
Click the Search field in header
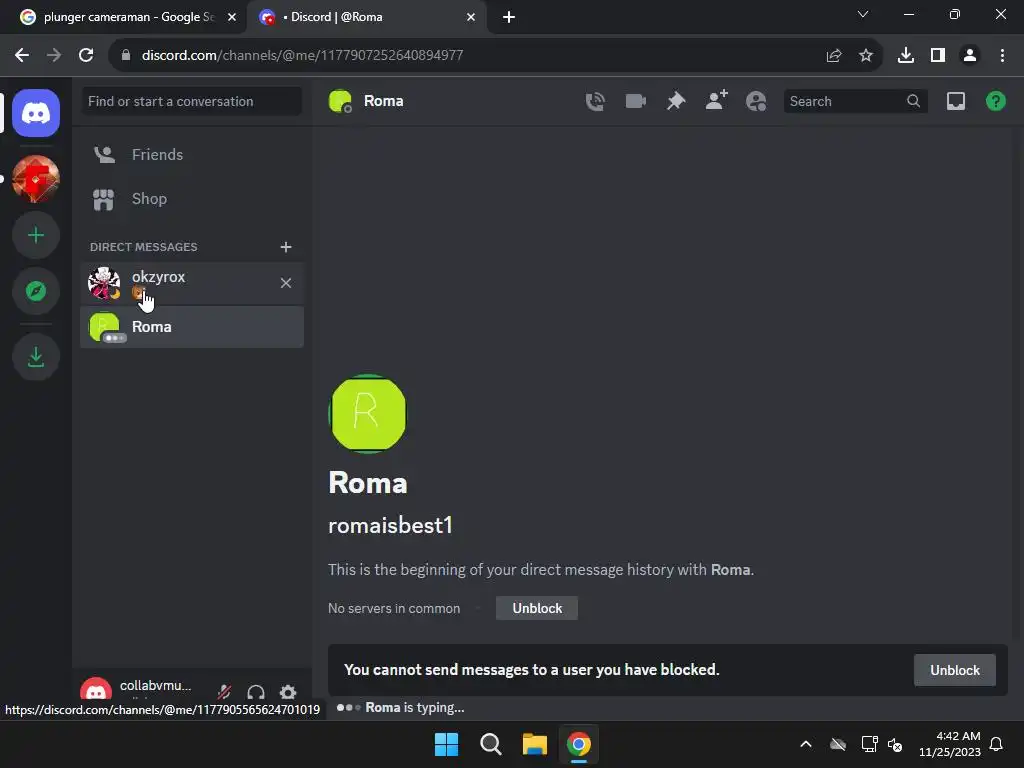[855, 101]
